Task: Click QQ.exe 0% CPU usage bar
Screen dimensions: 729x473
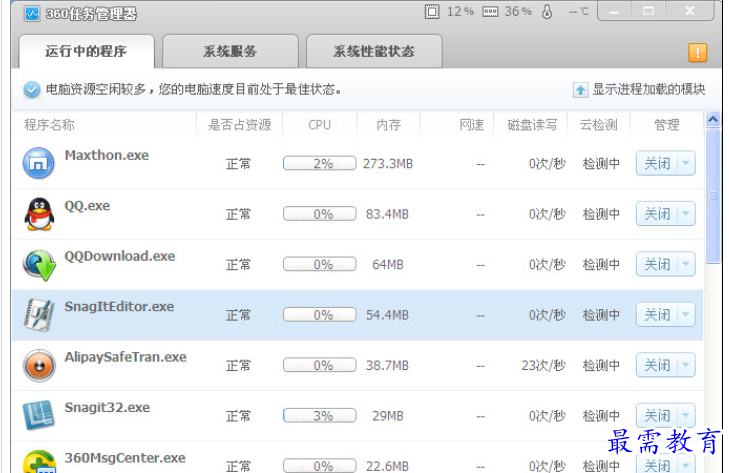Action: (x=320, y=214)
